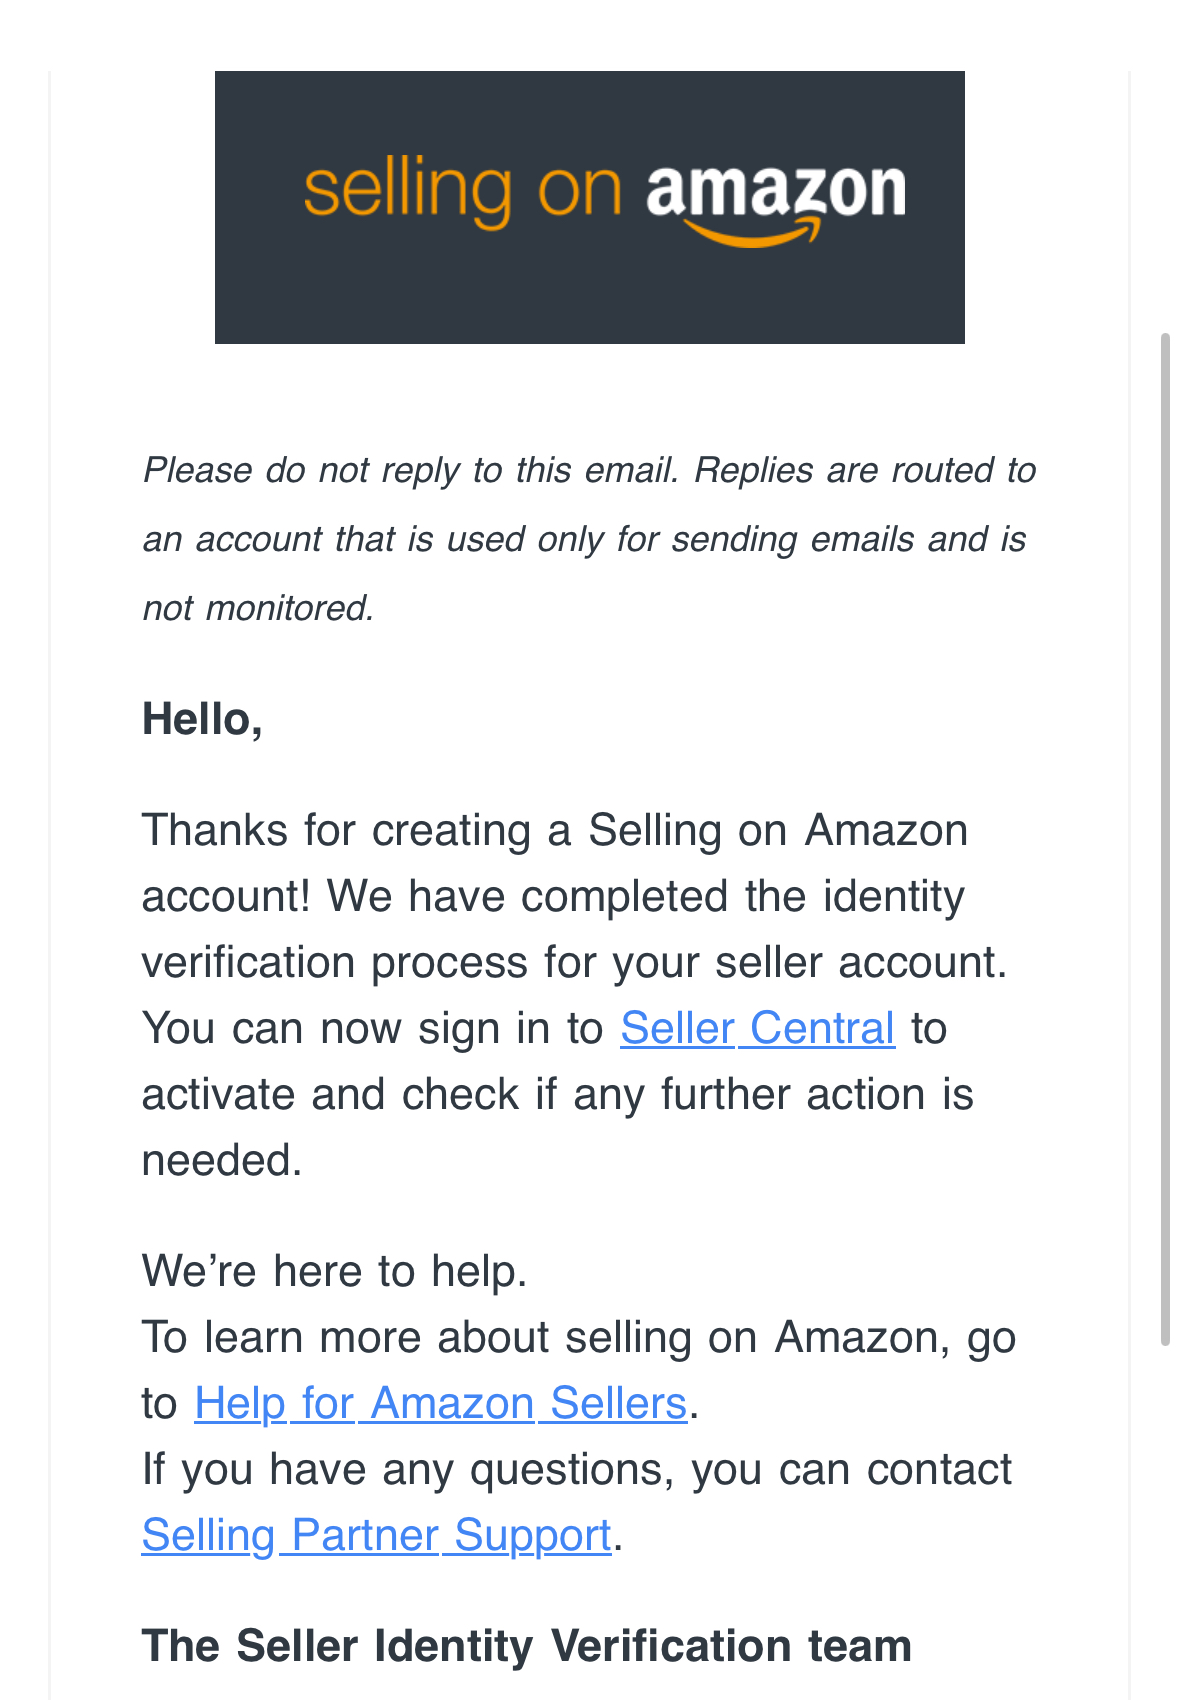1179x1700 pixels.
Task: Click the "If you have any questions" sentence
Action: pyautogui.click(x=577, y=1469)
